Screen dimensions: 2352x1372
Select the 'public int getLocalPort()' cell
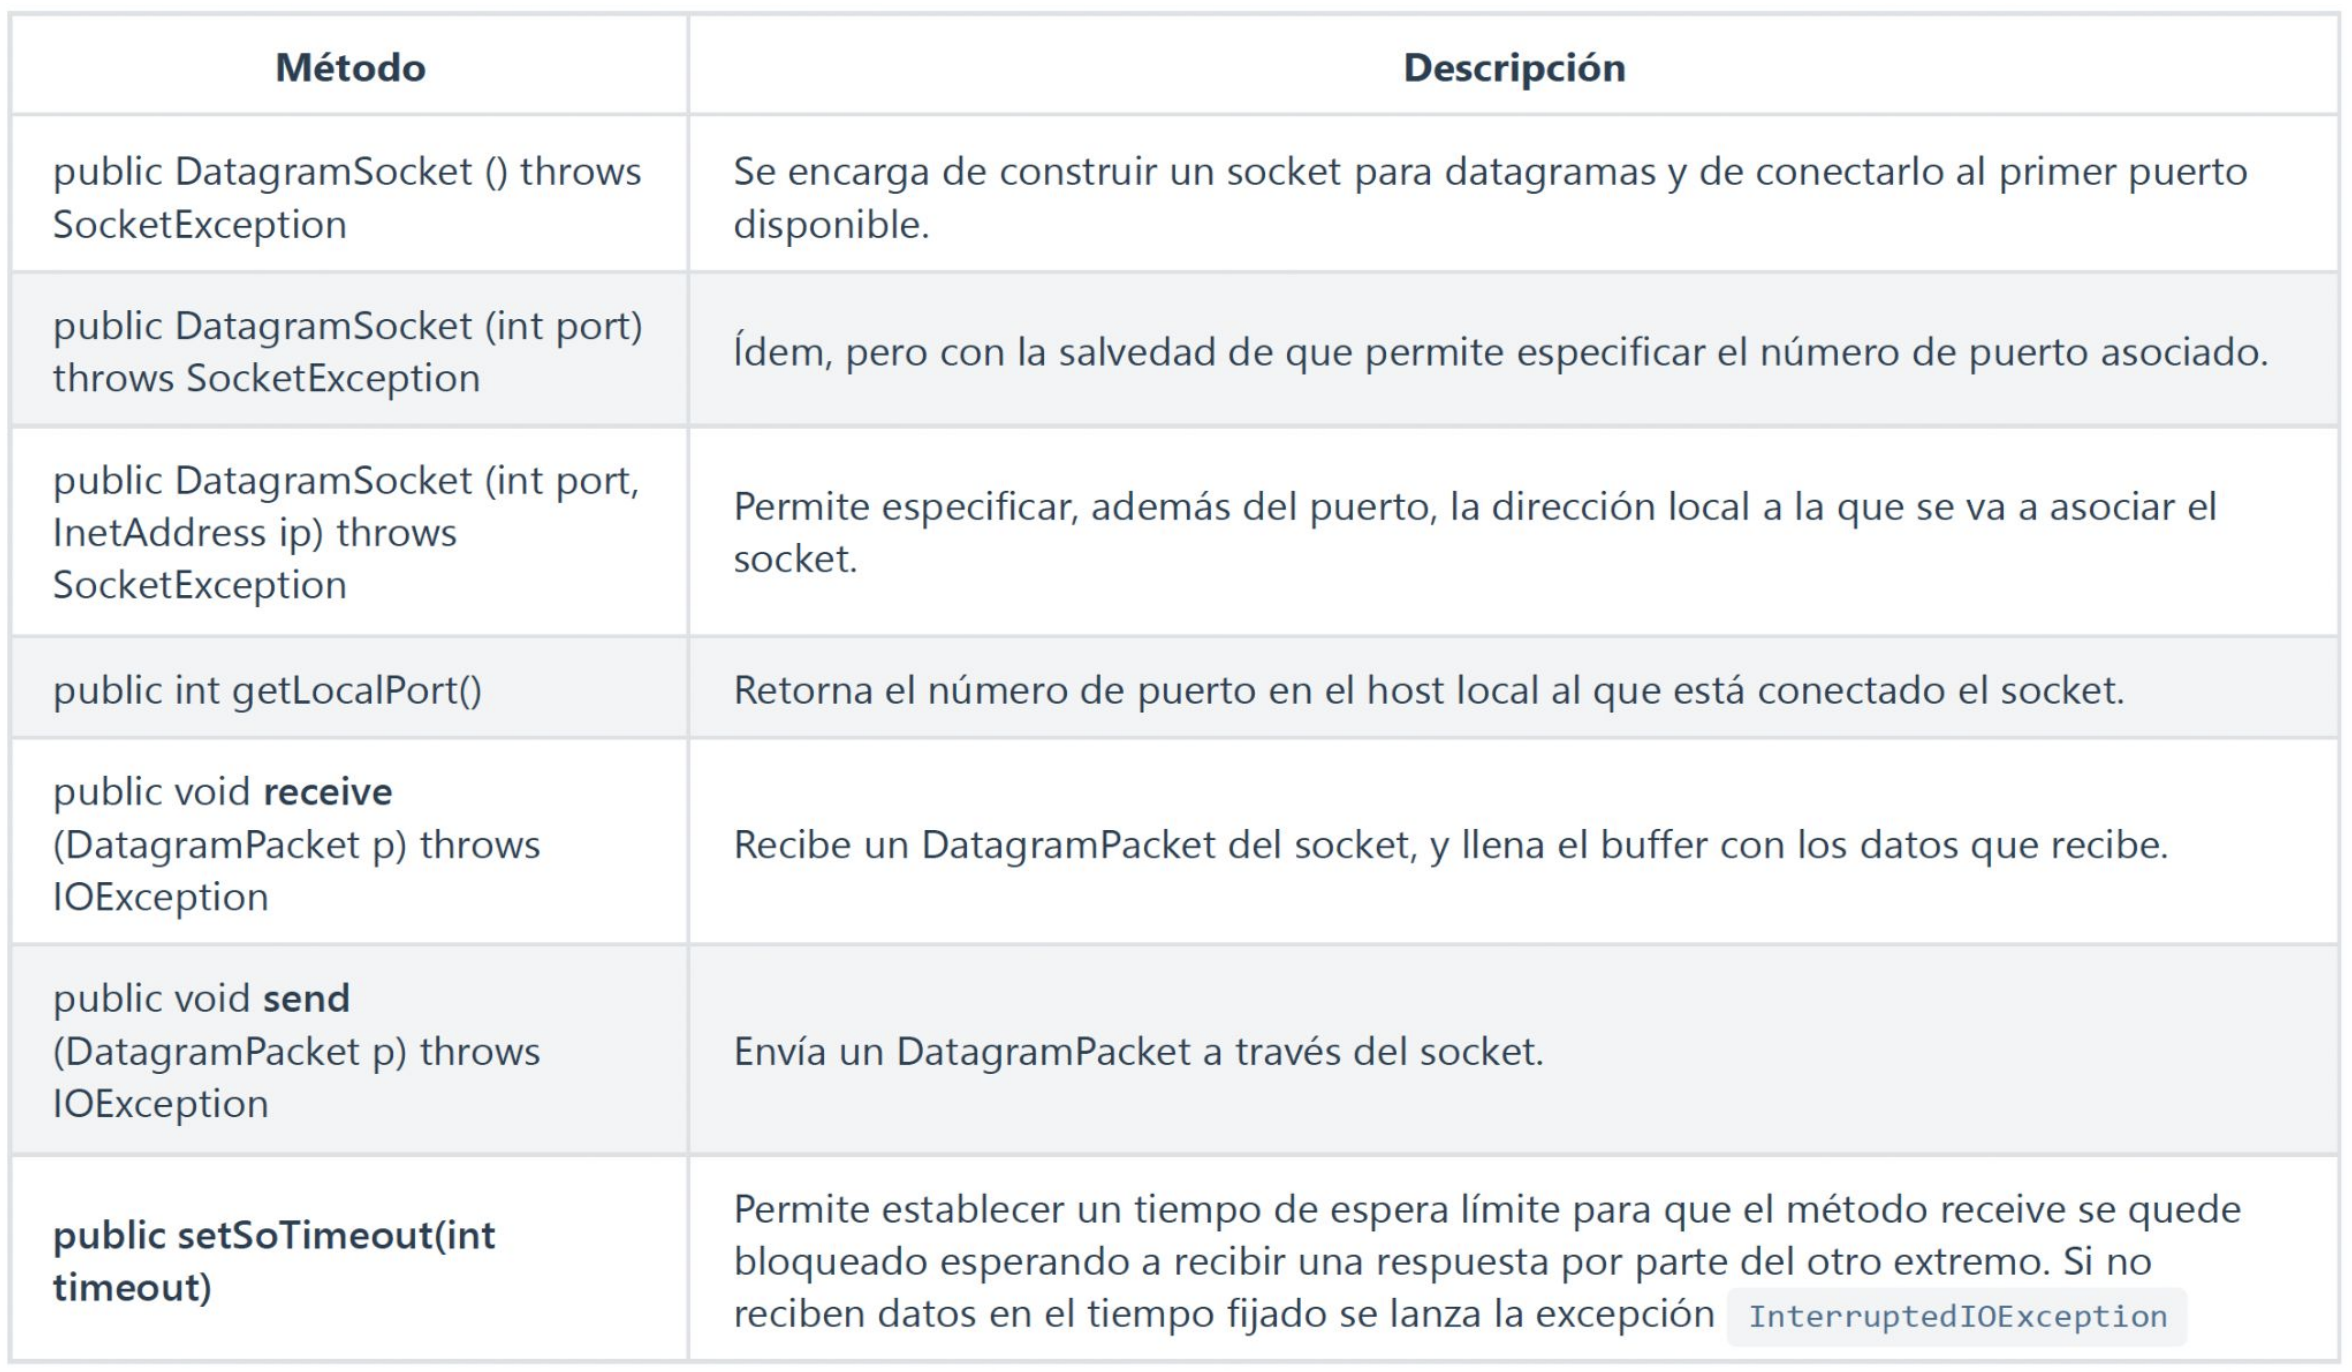tap(350, 690)
